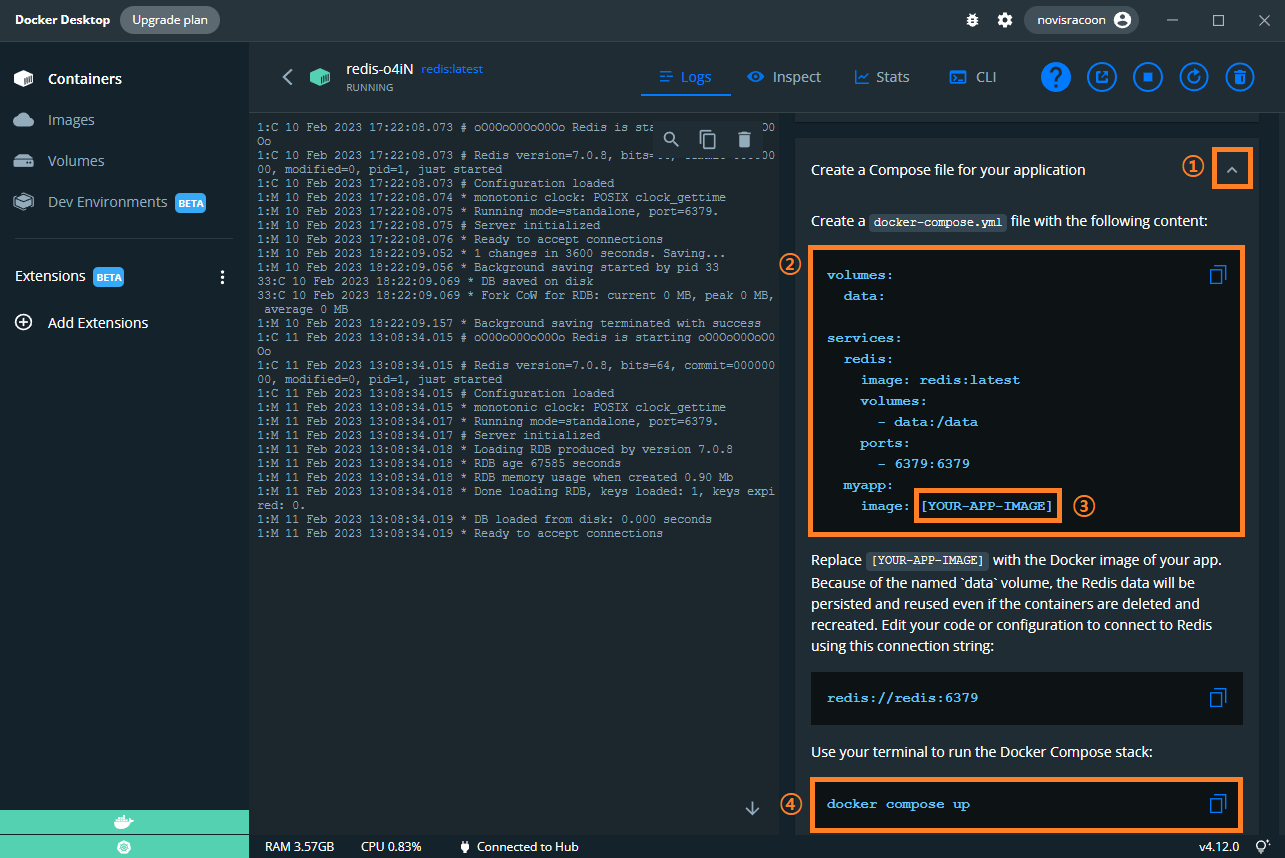Stop the redis-o4iN container
This screenshot has height=858, width=1285.
(x=1148, y=77)
